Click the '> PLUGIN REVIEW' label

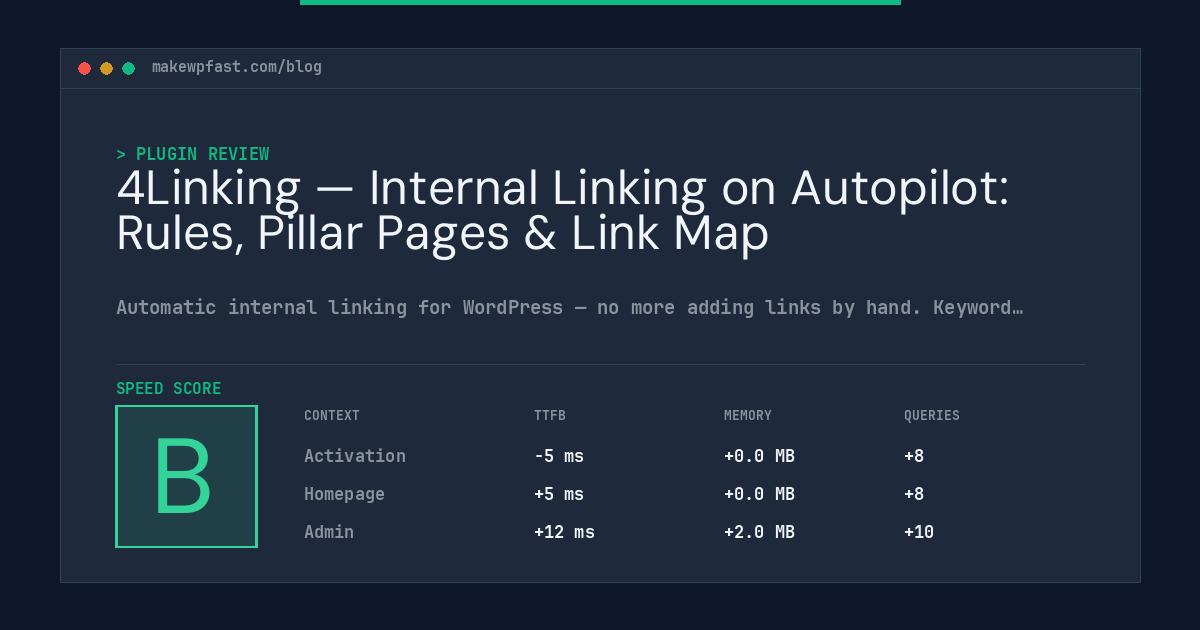[193, 154]
